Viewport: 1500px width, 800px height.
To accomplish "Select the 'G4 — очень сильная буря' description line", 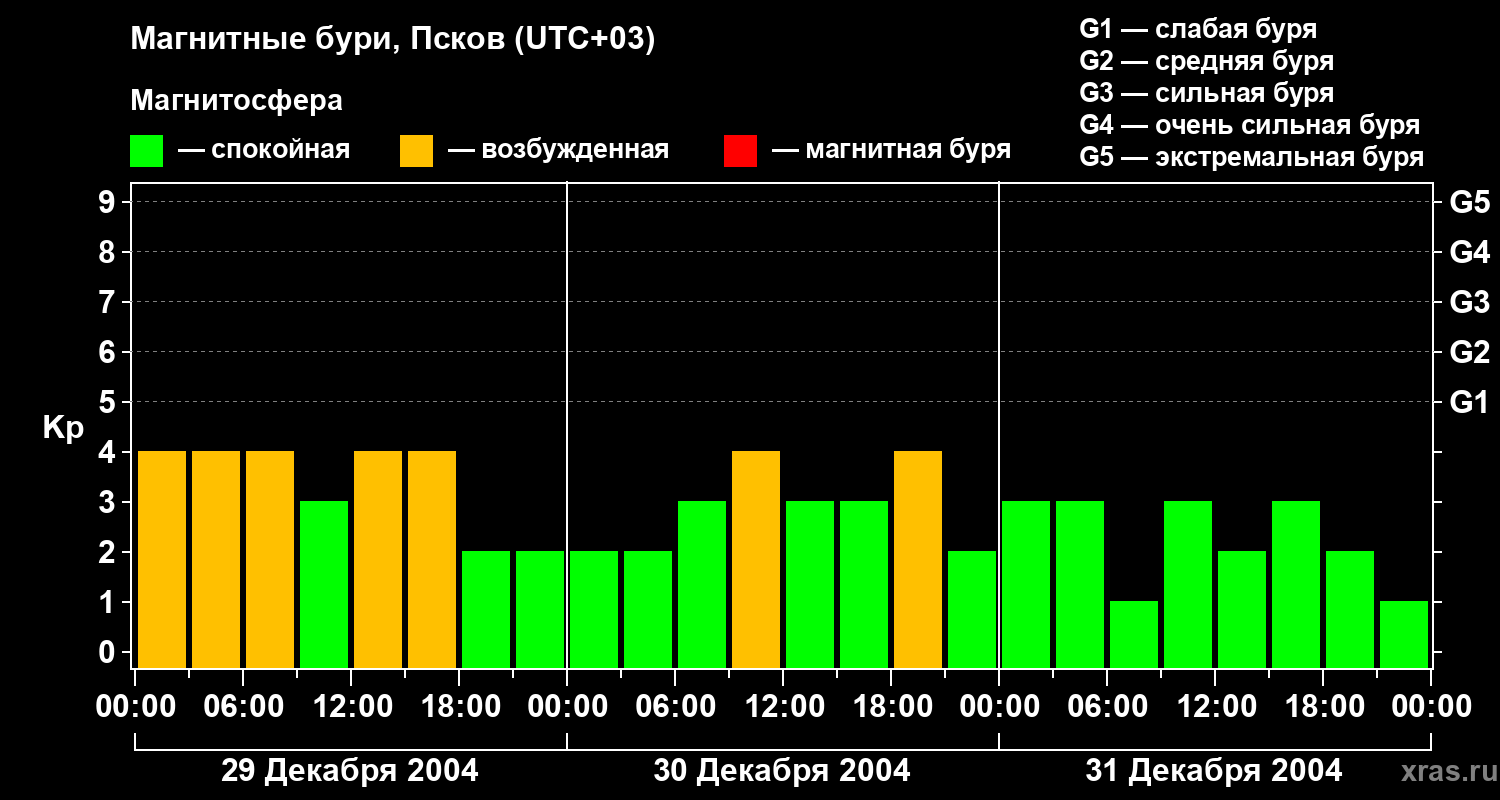I will tap(1249, 125).
